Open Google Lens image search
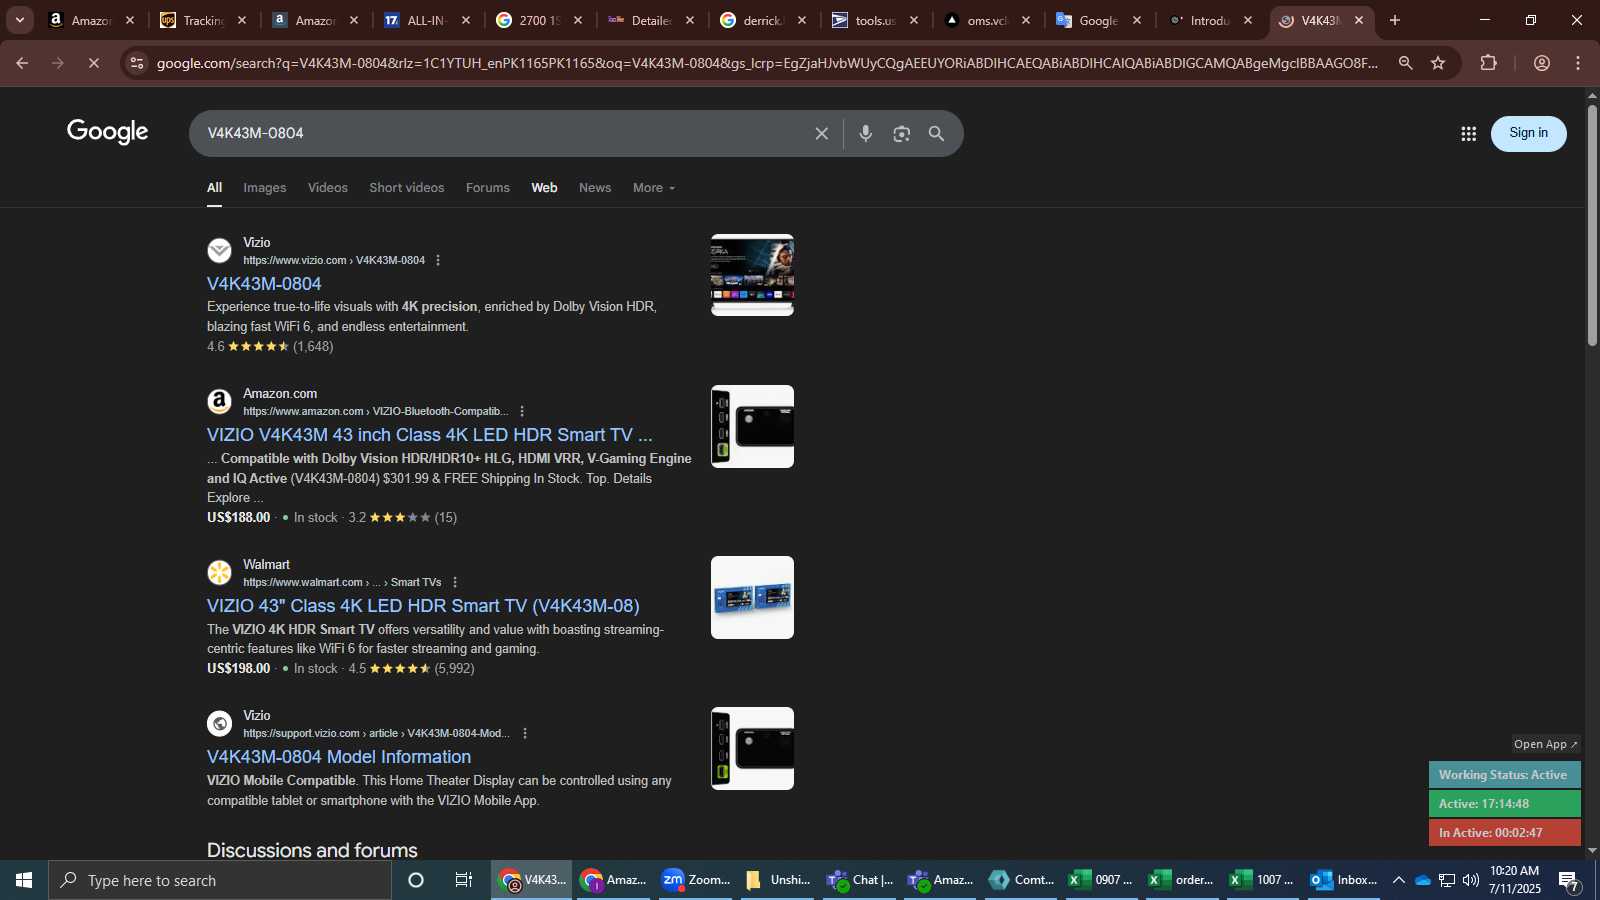1600x900 pixels. [x=901, y=133]
